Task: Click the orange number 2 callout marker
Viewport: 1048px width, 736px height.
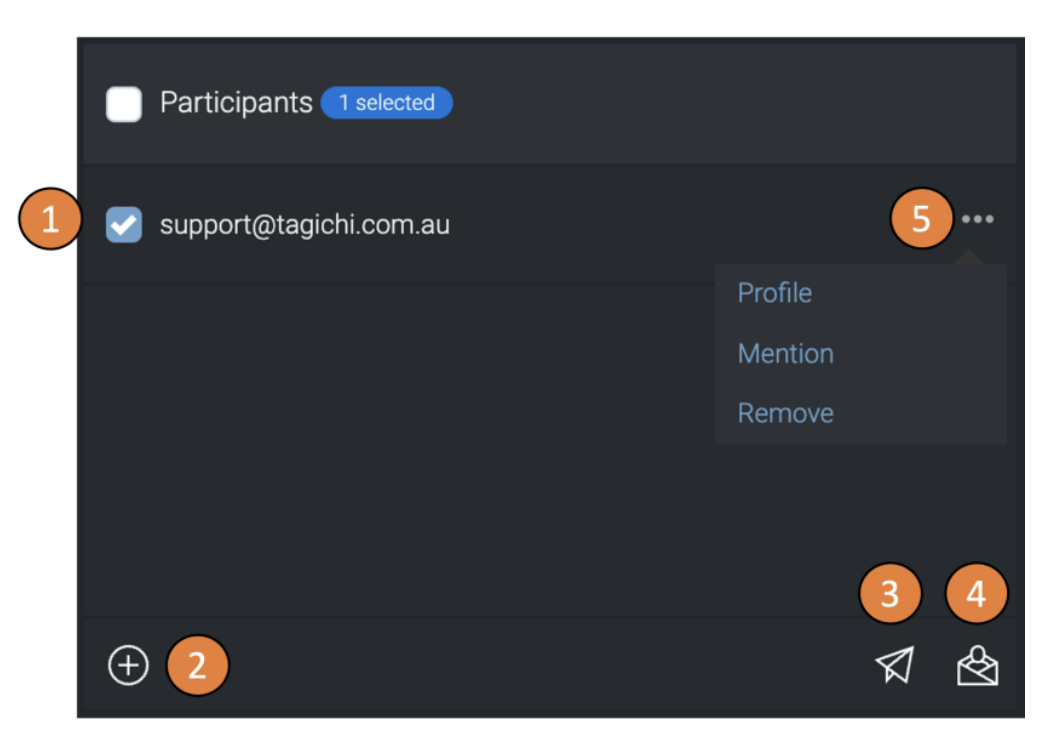Action: 197,665
